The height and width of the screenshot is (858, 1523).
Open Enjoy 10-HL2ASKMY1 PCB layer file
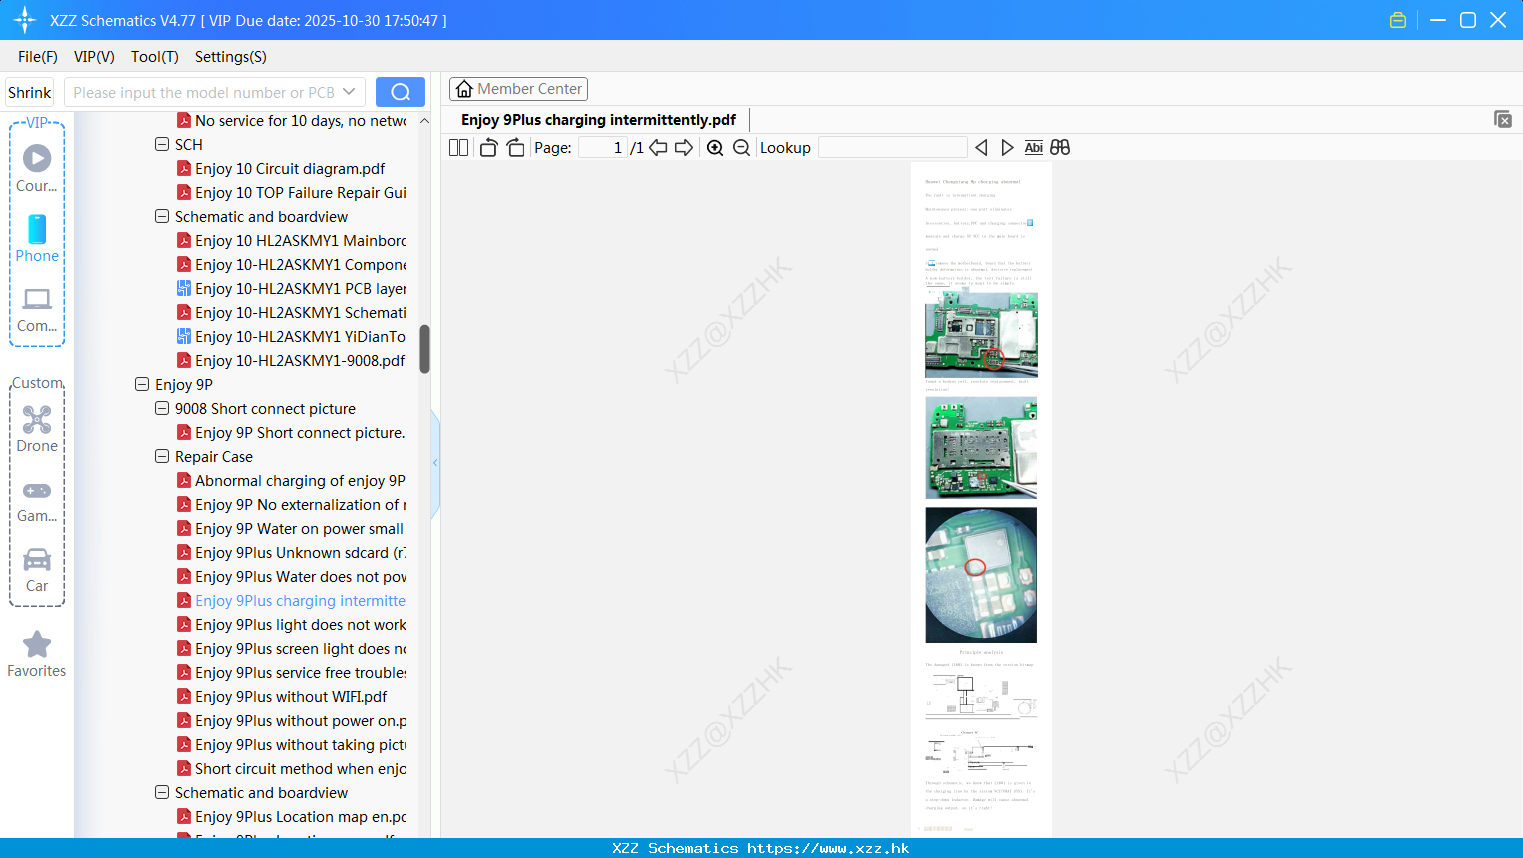click(x=292, y=288)
